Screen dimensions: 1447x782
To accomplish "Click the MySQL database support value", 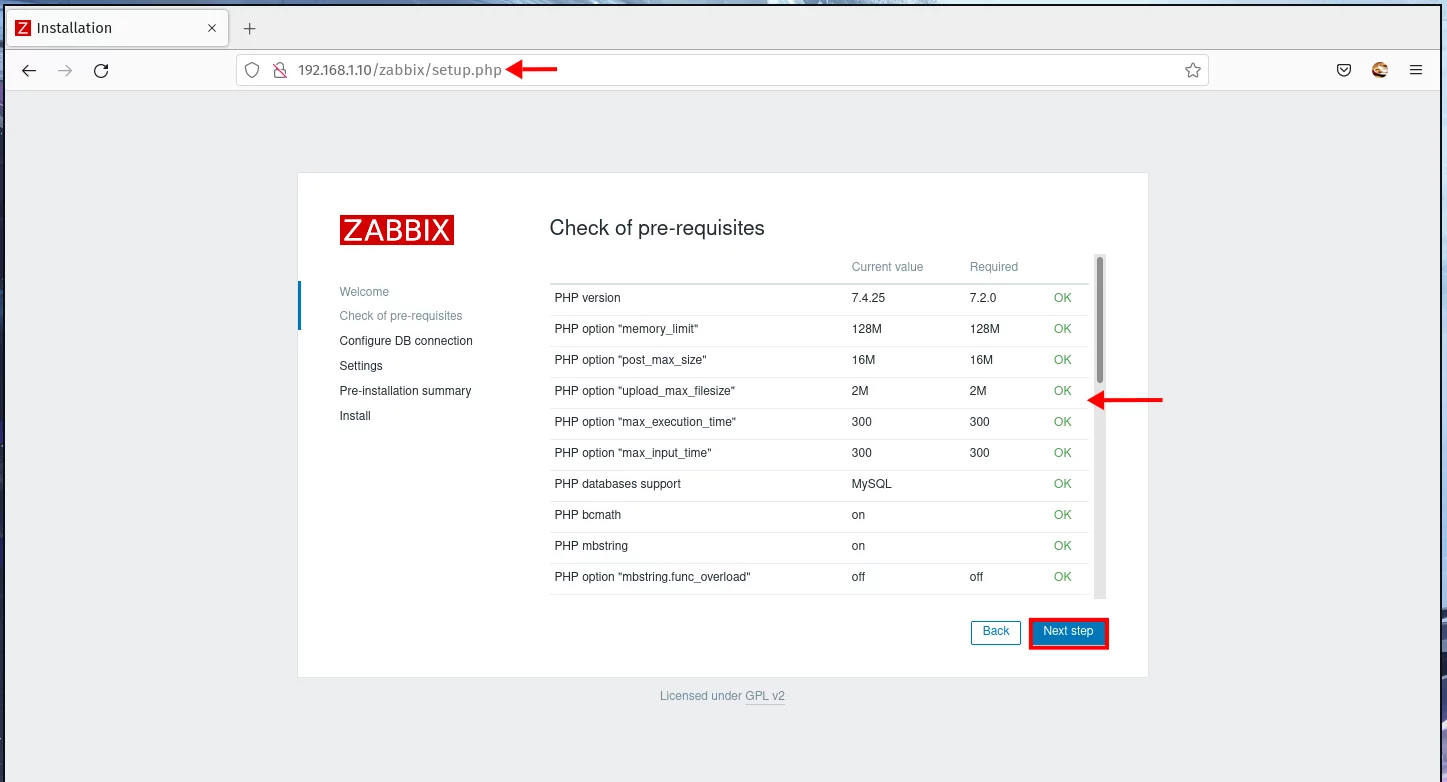I will tap(871, 484).
